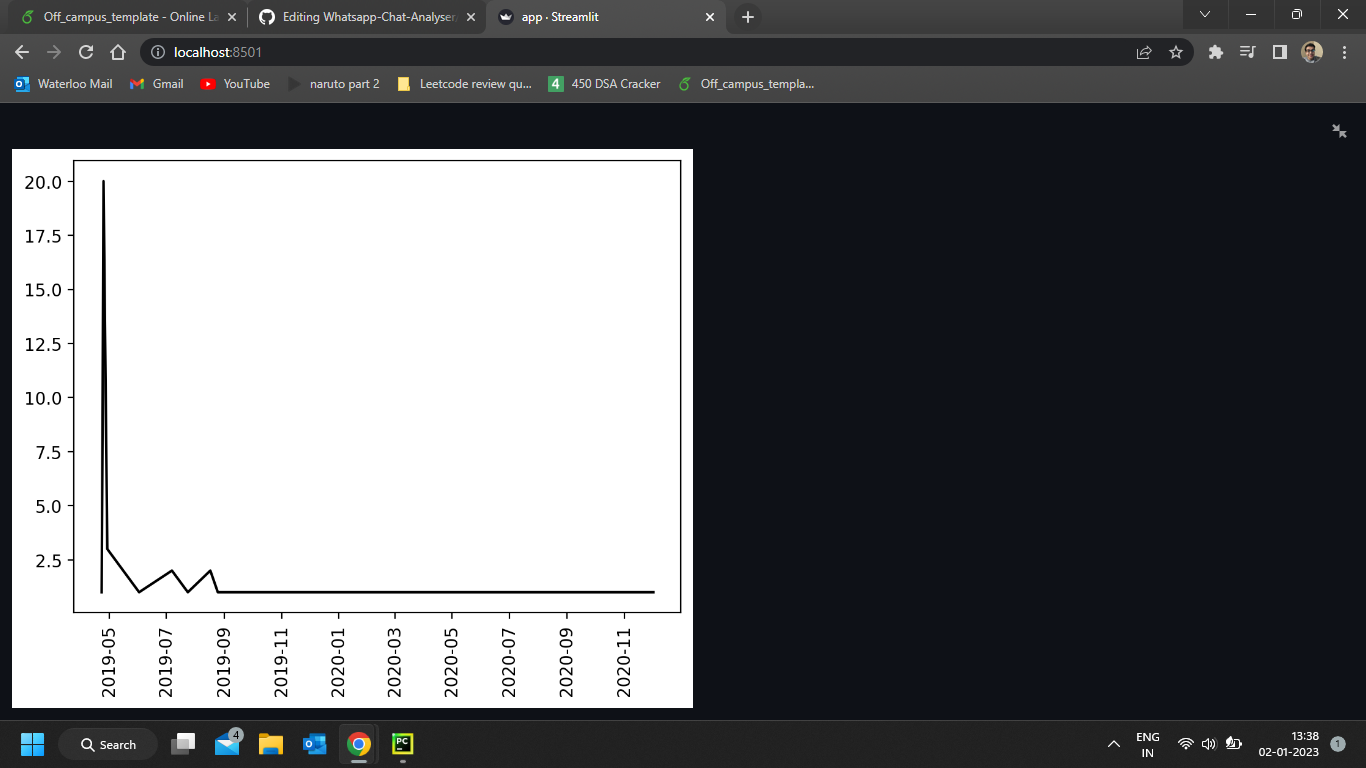The height and width of the screenshot is (768, 1366).
Task: Open the reading list icon
Action: point(1247,52)
